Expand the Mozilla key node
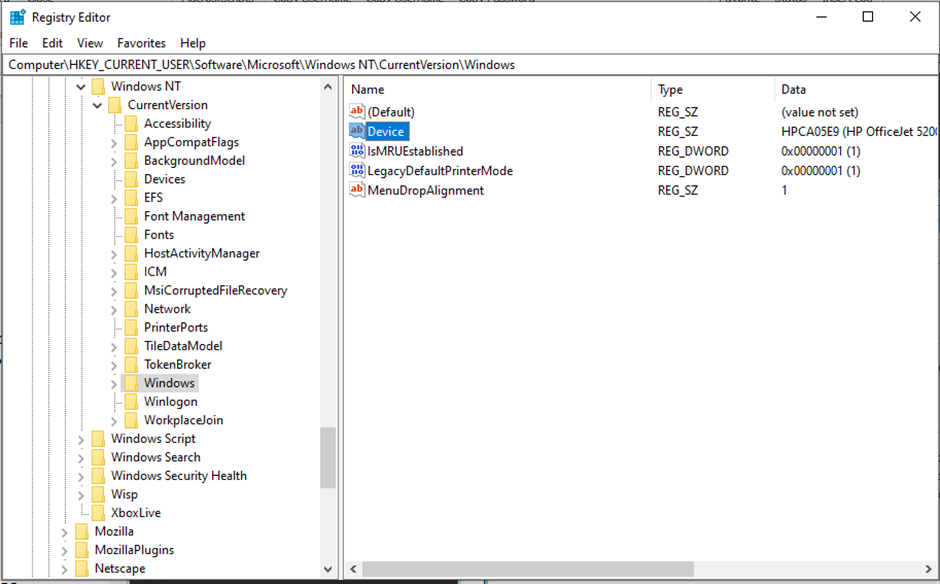The image size is (940, 584). pyautogui.click(x=65, y=532)
